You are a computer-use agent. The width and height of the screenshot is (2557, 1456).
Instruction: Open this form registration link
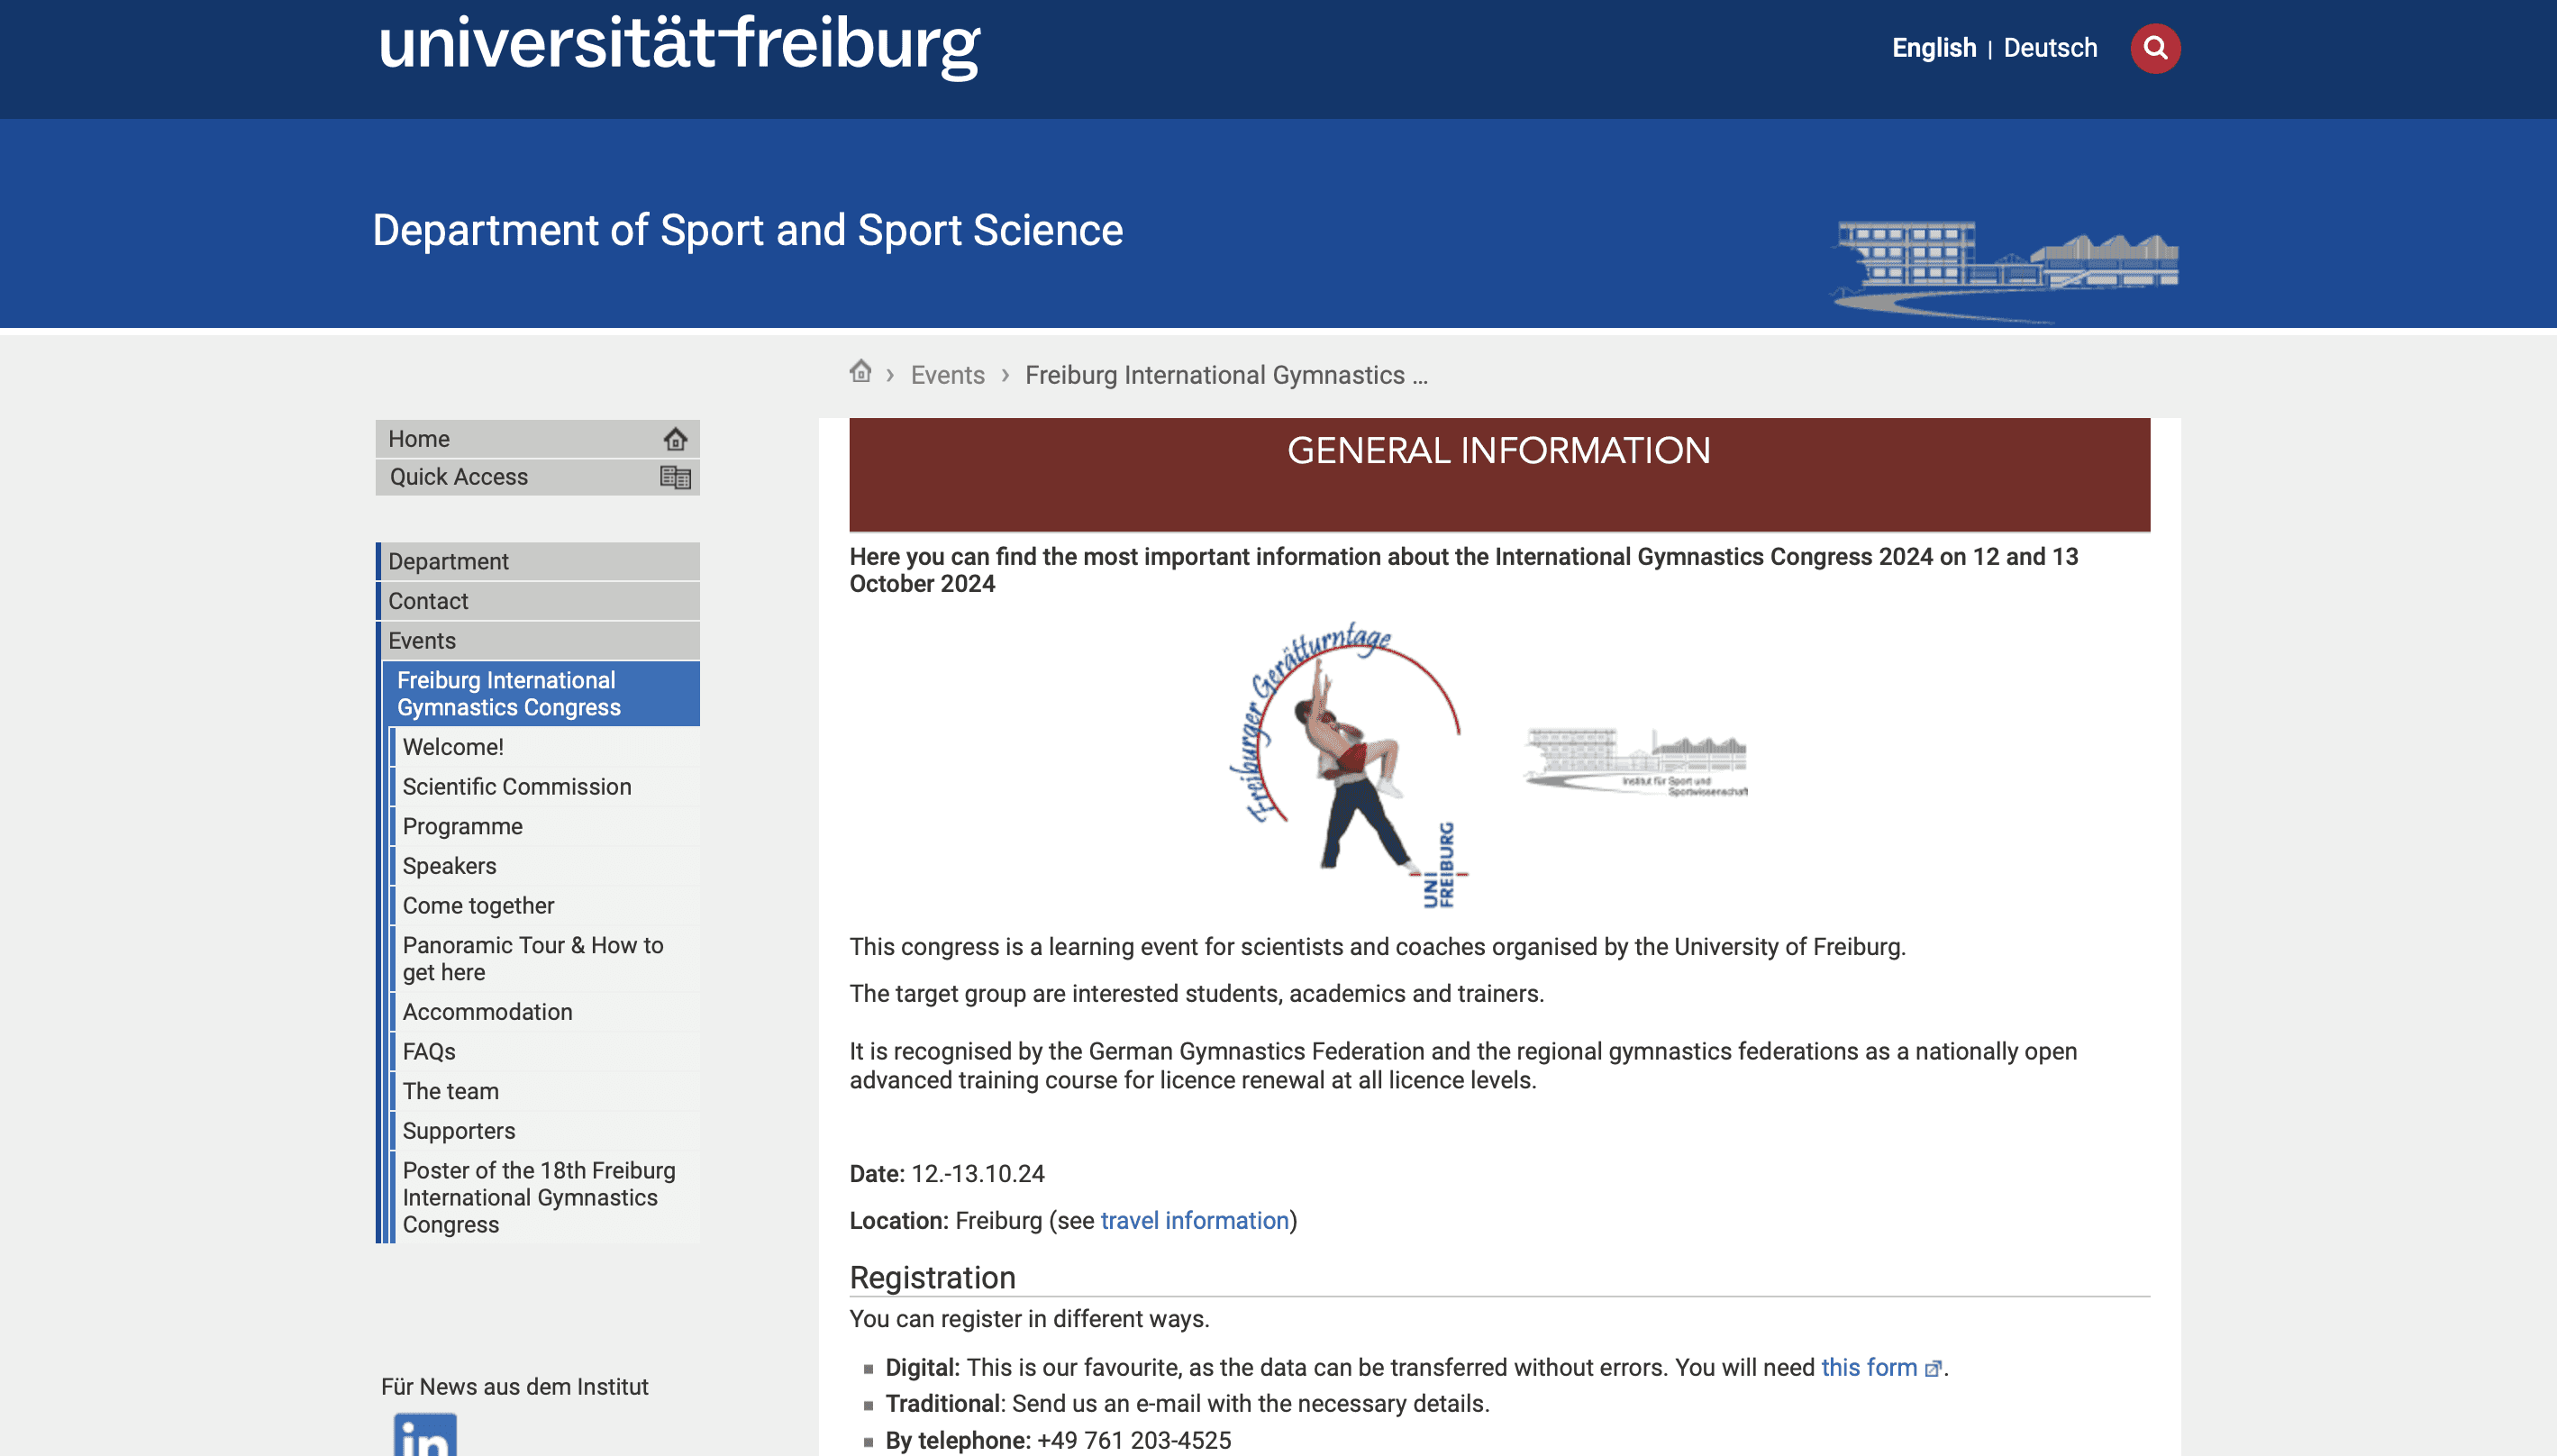tap(1868, 1367)
